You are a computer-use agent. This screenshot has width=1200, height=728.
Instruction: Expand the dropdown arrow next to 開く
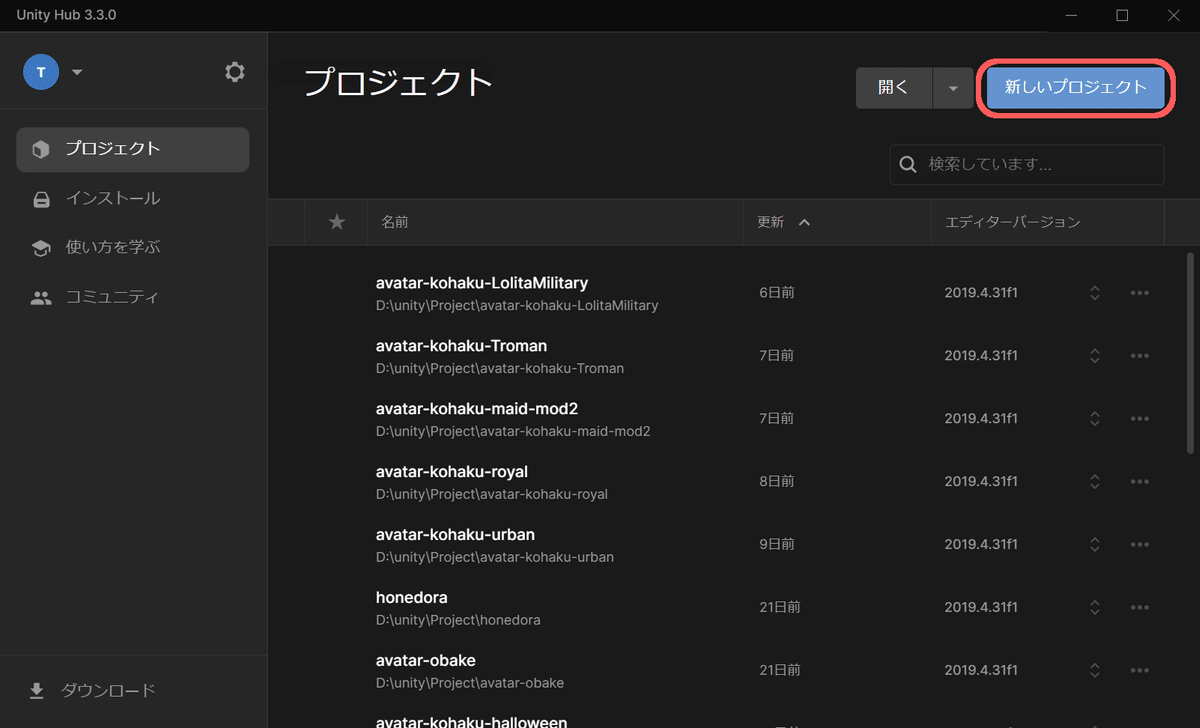tap(953, 88)
